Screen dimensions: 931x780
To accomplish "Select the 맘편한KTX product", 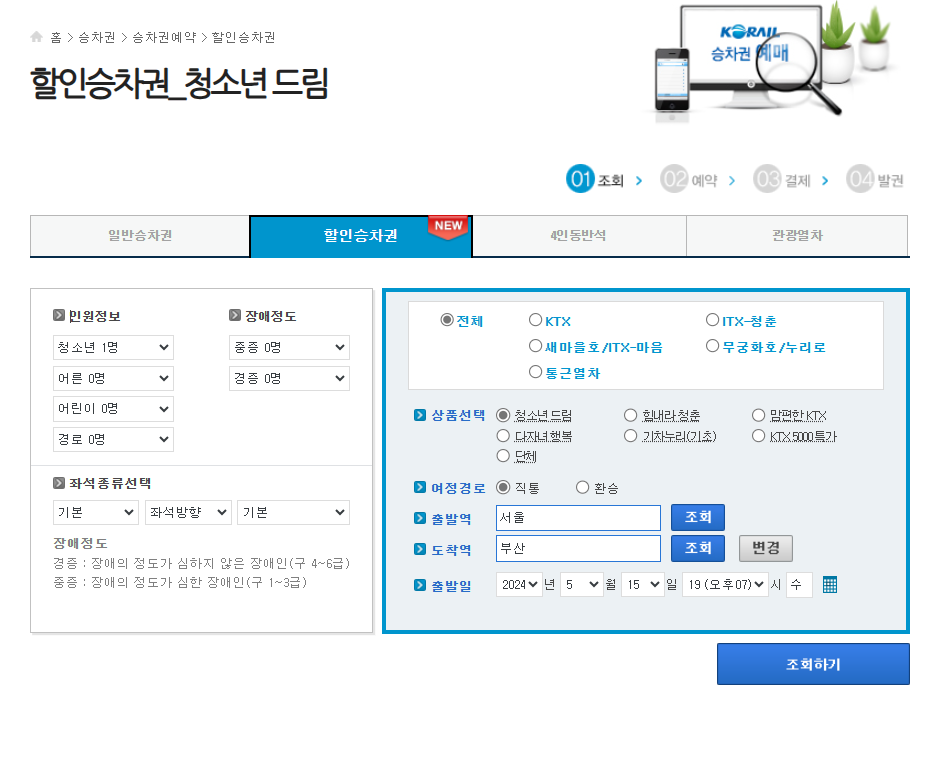I will tap(760, 415).
